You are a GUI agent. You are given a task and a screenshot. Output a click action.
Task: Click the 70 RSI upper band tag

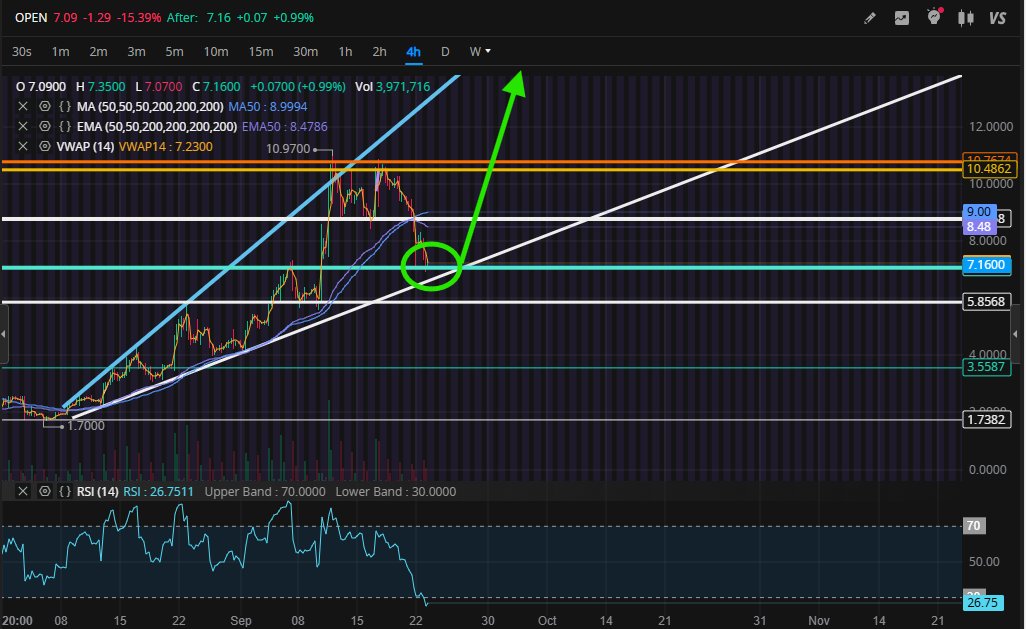(974, 526)
